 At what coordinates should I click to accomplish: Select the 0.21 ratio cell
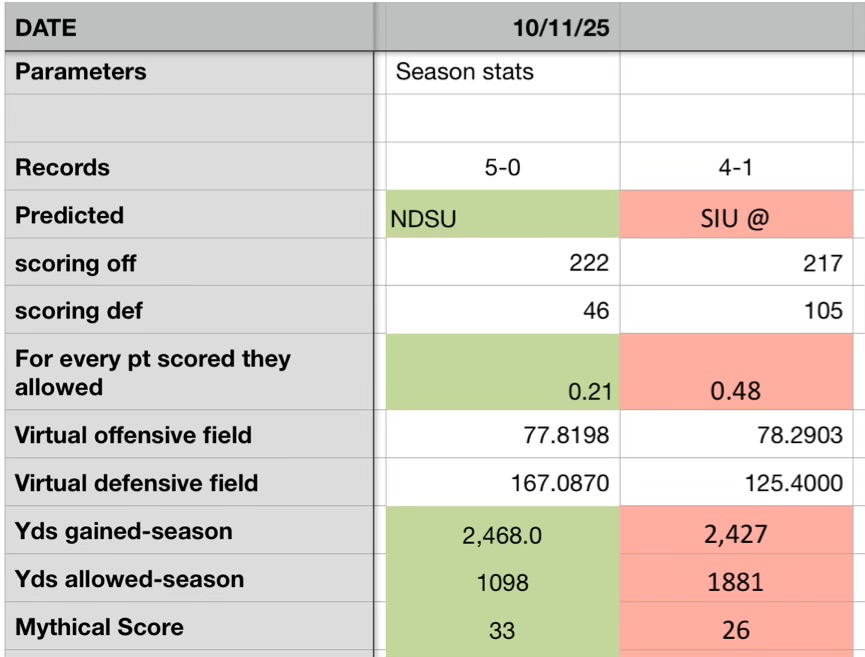[x=498, y=372]
